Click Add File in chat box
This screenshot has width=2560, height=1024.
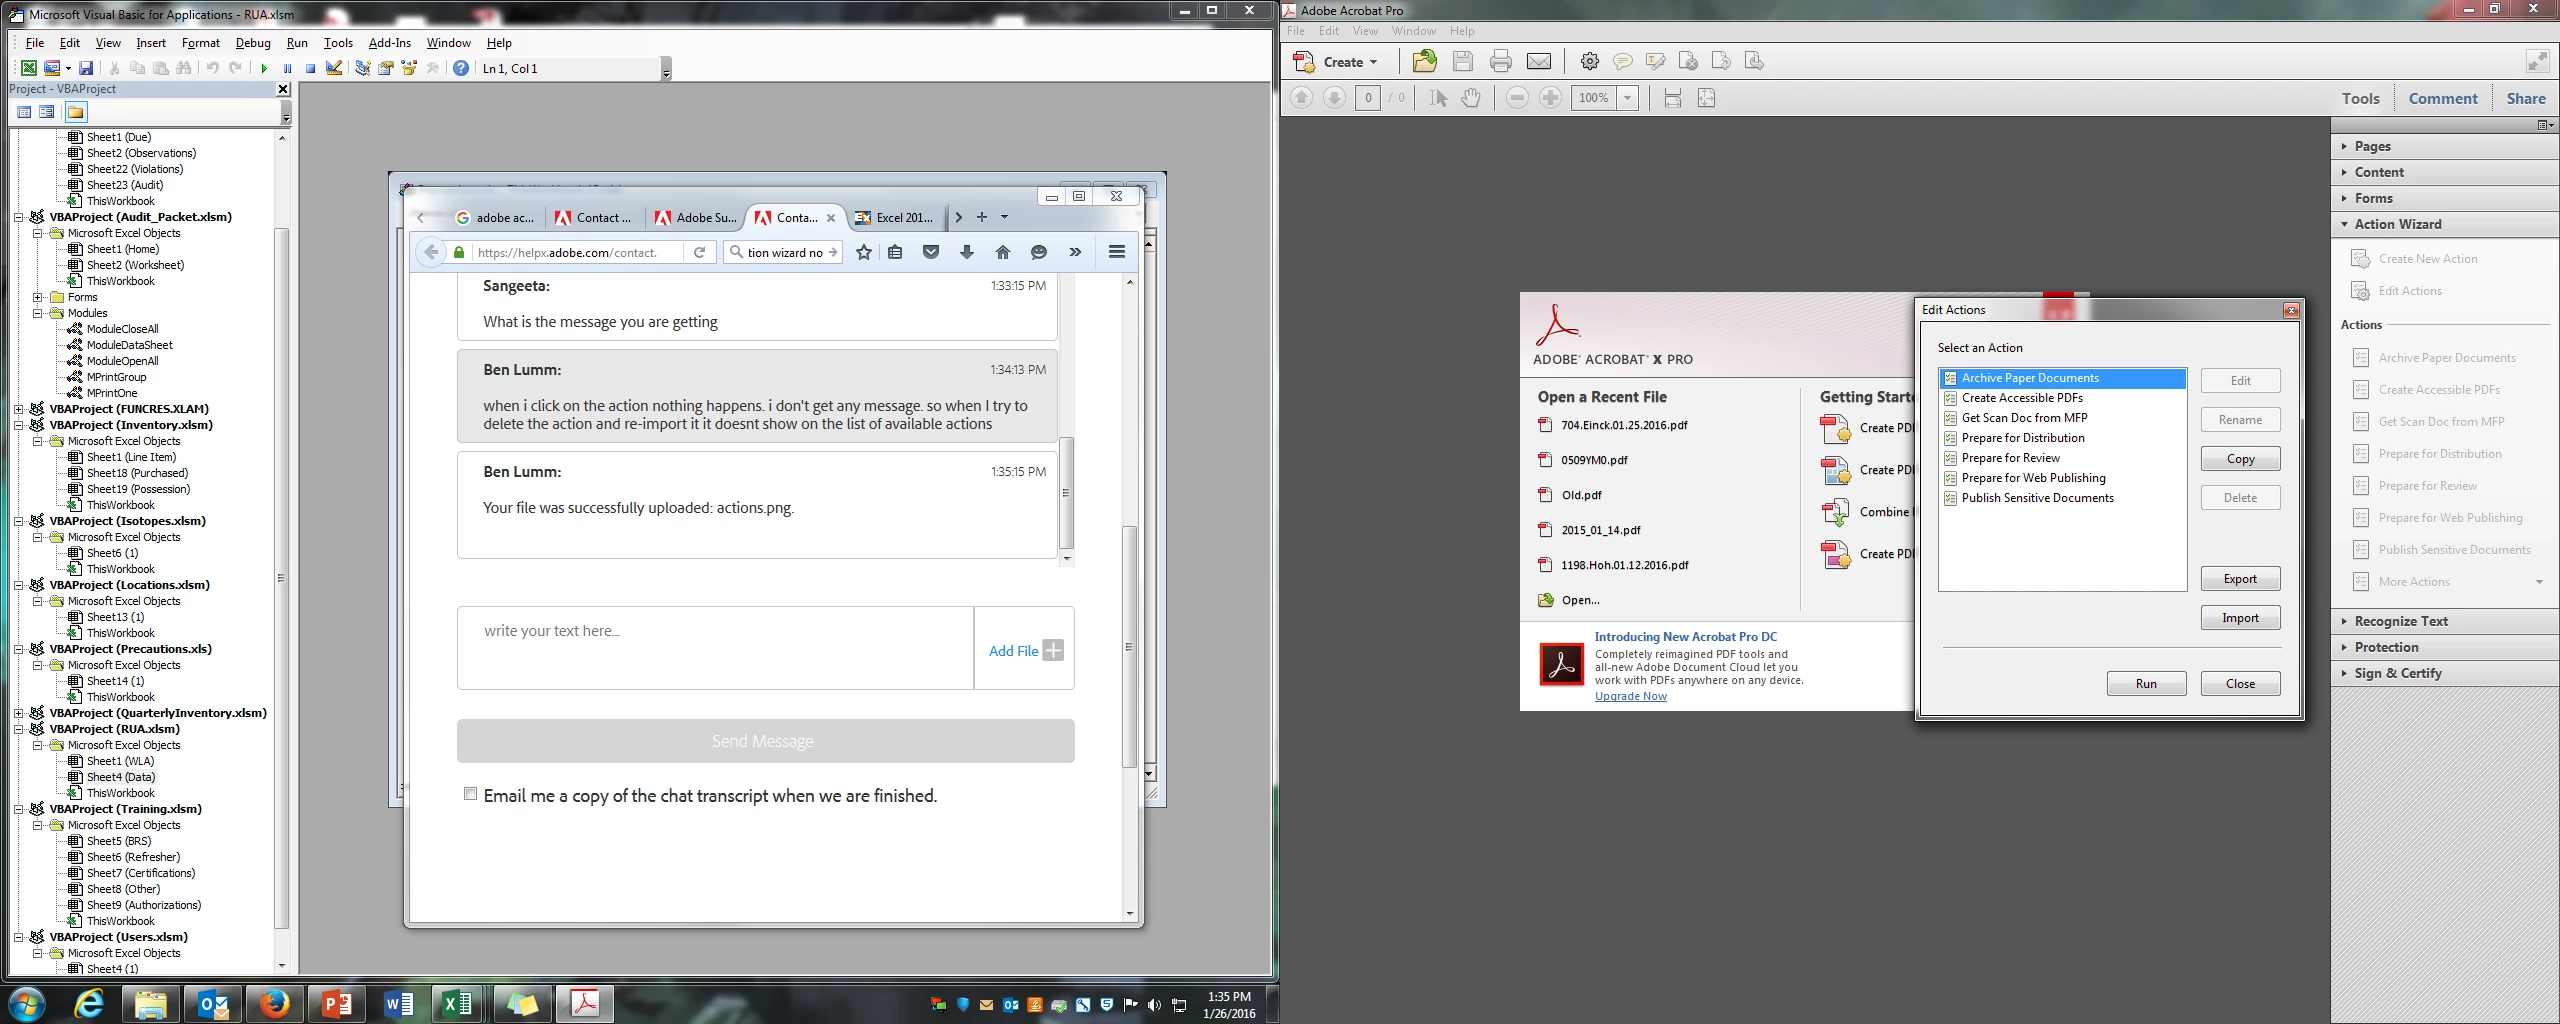[x=1025, y=650]
